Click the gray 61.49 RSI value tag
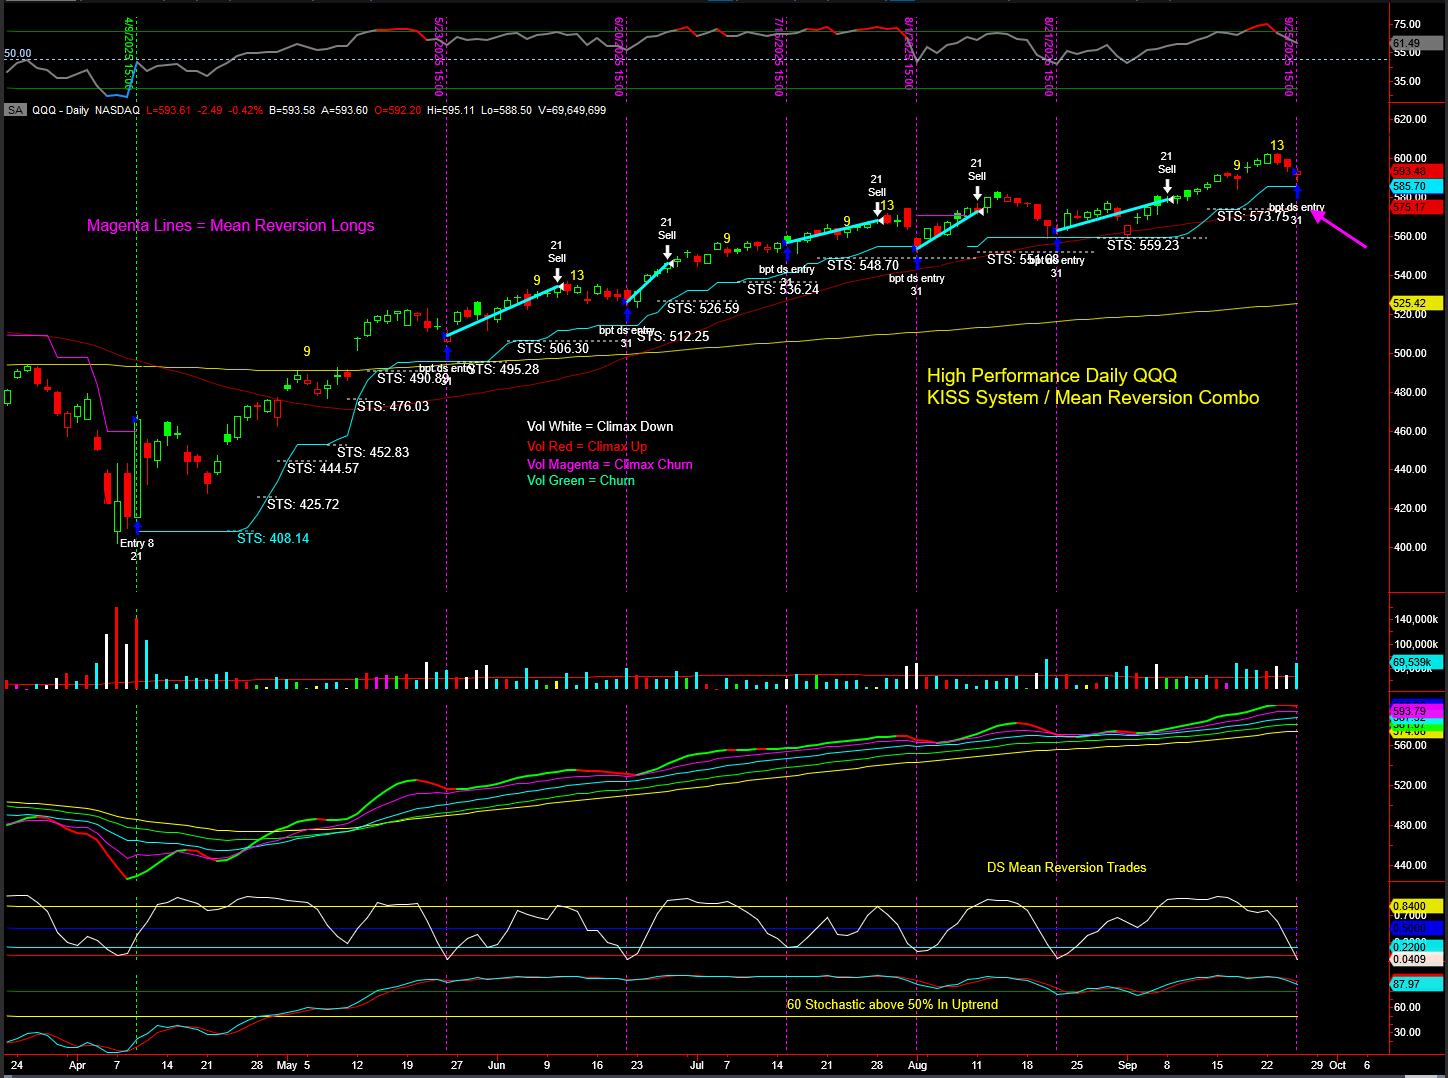This screenshot has height=1078, width=1448. tap(1416, 44)
